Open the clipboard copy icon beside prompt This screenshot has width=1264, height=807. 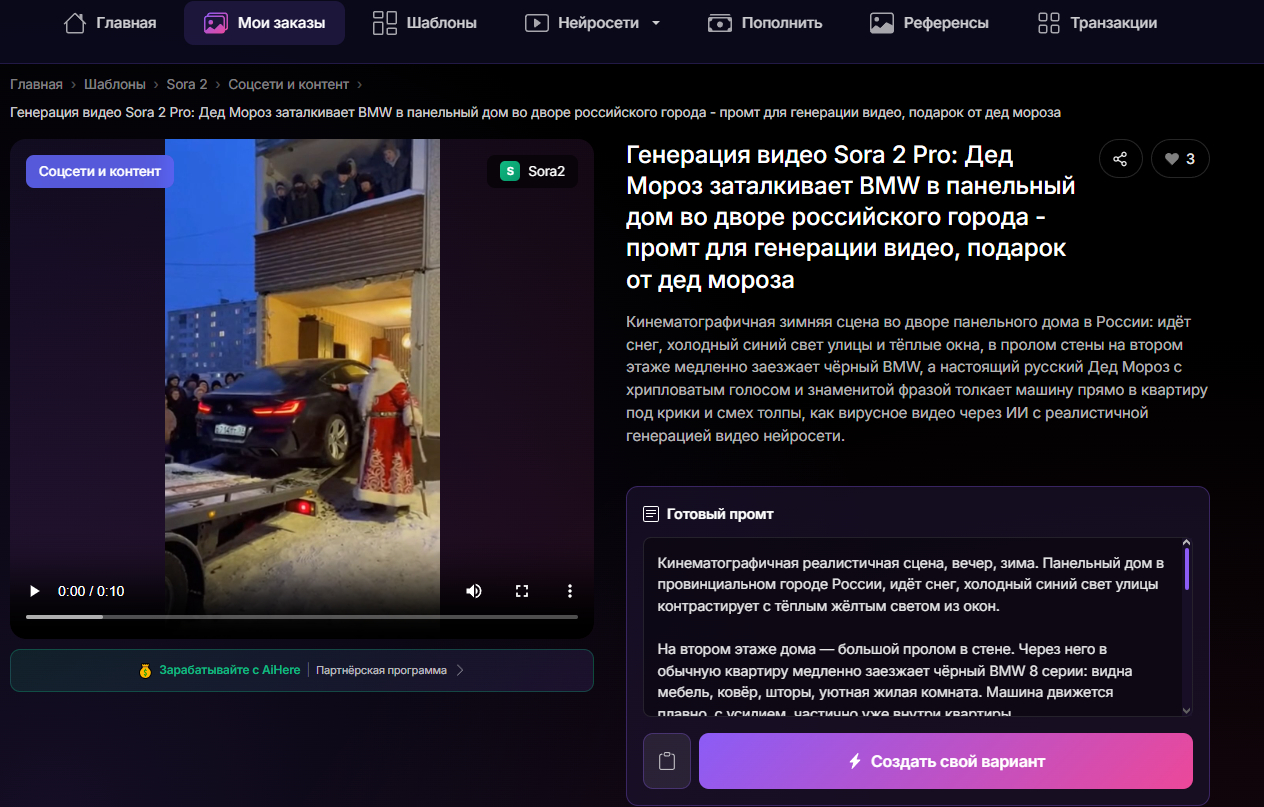click(x=666, y=760)
